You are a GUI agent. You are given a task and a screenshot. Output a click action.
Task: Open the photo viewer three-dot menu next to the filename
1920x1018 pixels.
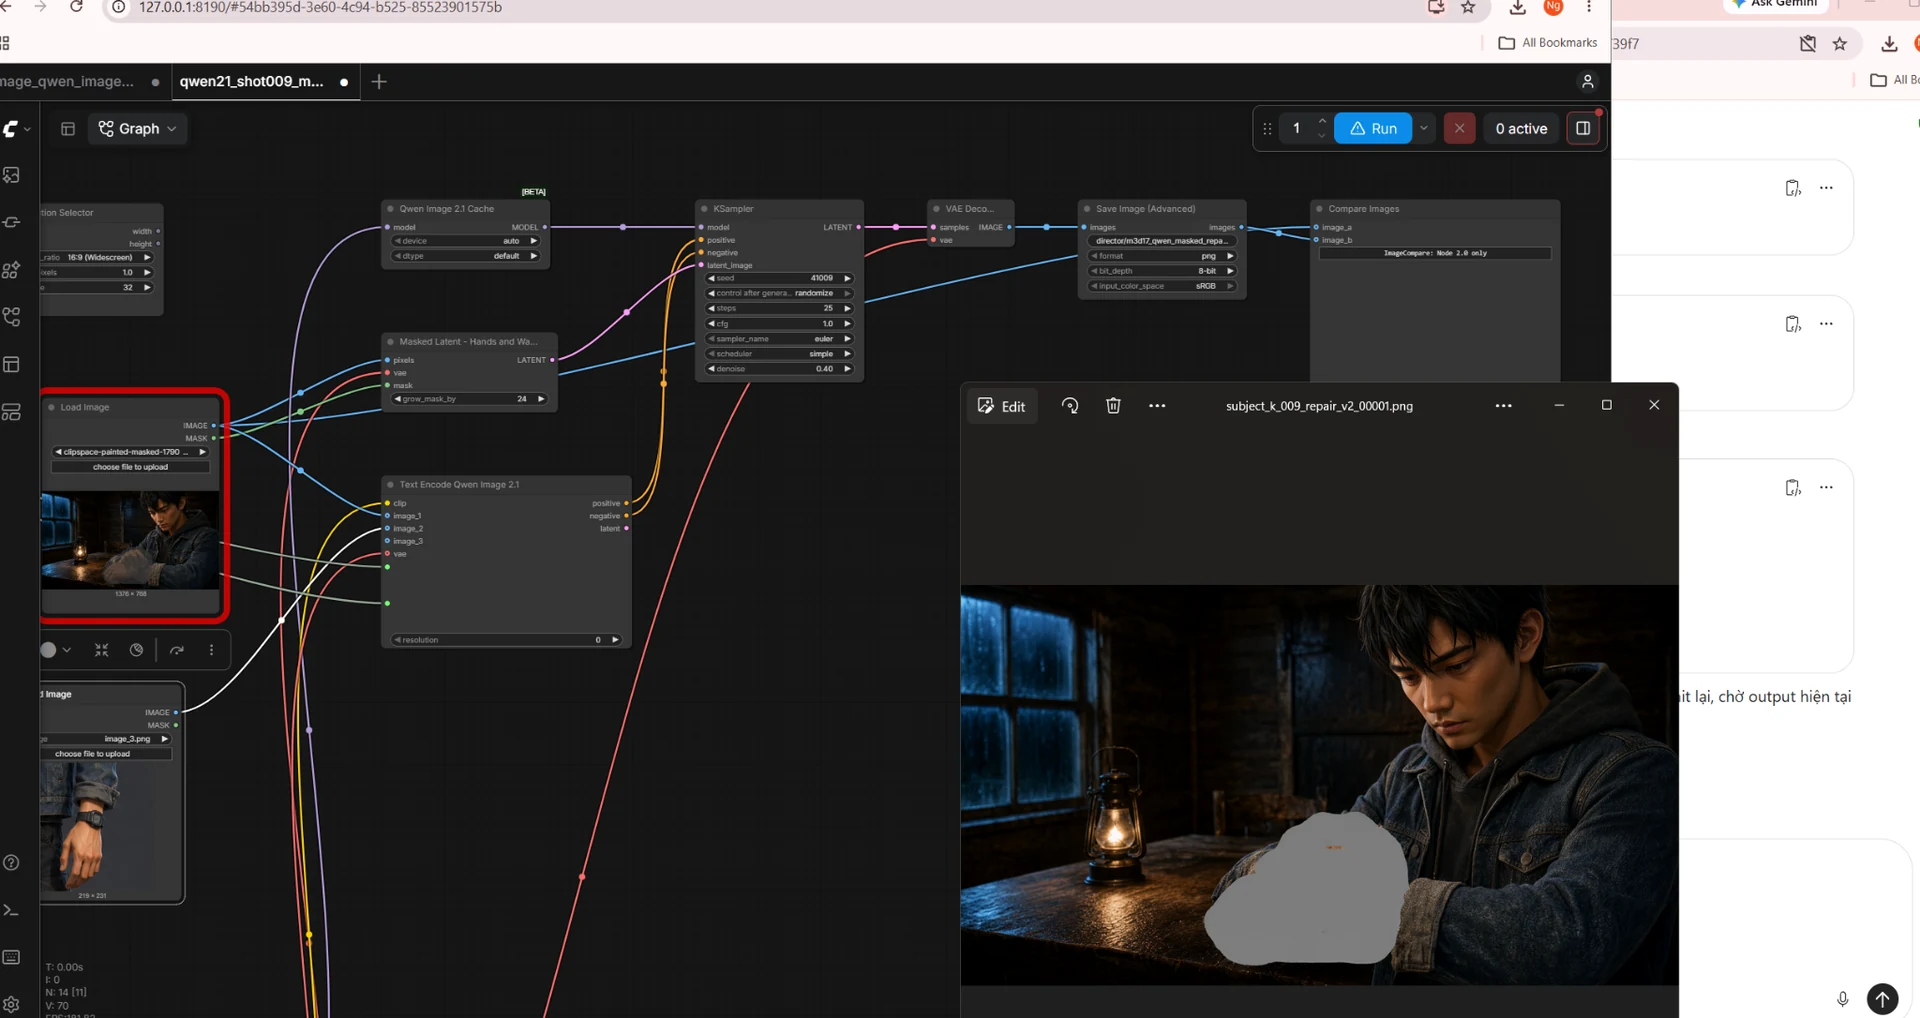point(1503,406)
